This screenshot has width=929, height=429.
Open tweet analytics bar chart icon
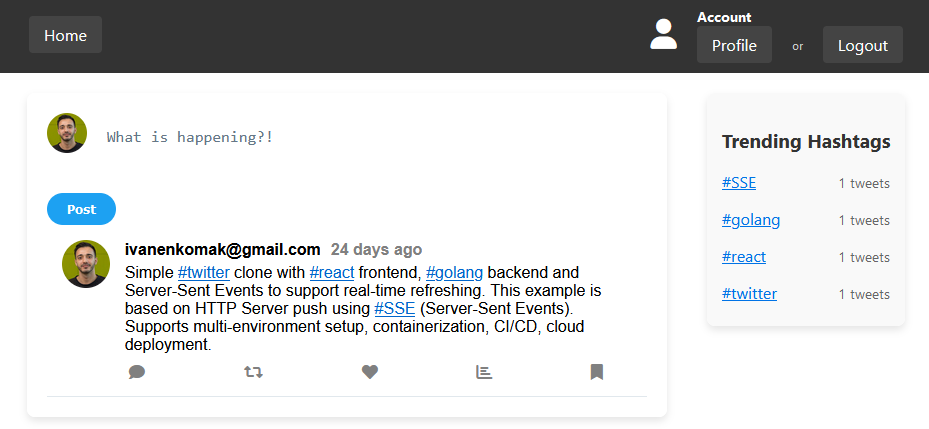(484, 372)
